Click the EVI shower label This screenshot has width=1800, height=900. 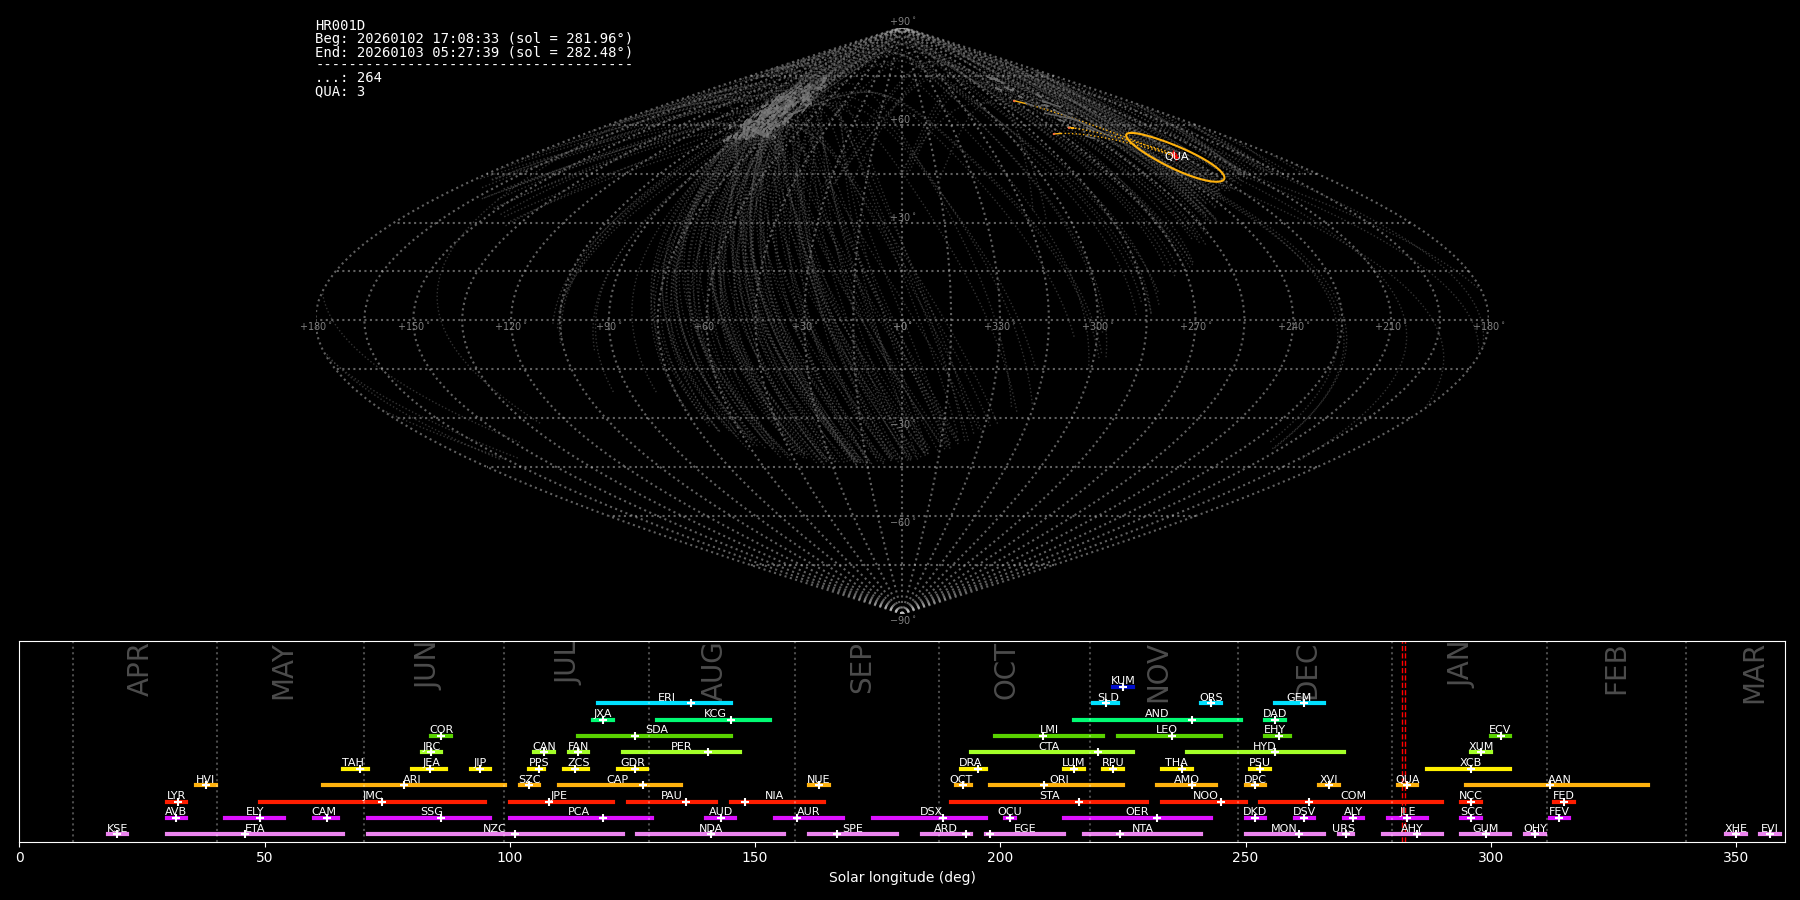click(x=1769, y=829)
